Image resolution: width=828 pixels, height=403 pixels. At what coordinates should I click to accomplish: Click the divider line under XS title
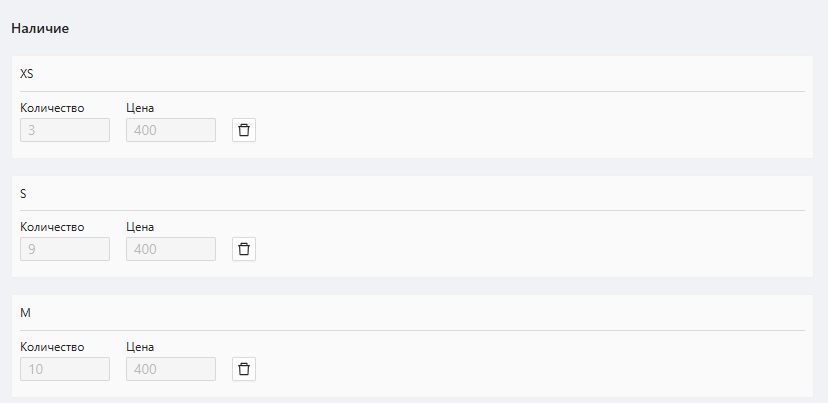pos(412,91)
